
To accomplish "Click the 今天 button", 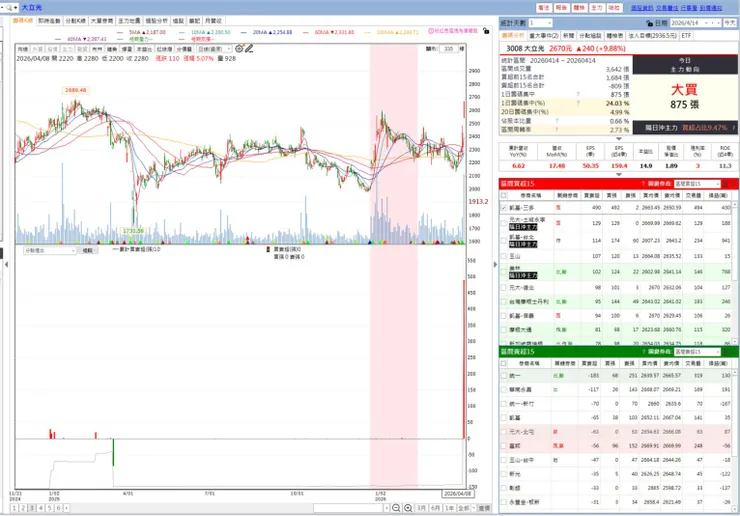I will pyautogui.click(x=730, y=23).
